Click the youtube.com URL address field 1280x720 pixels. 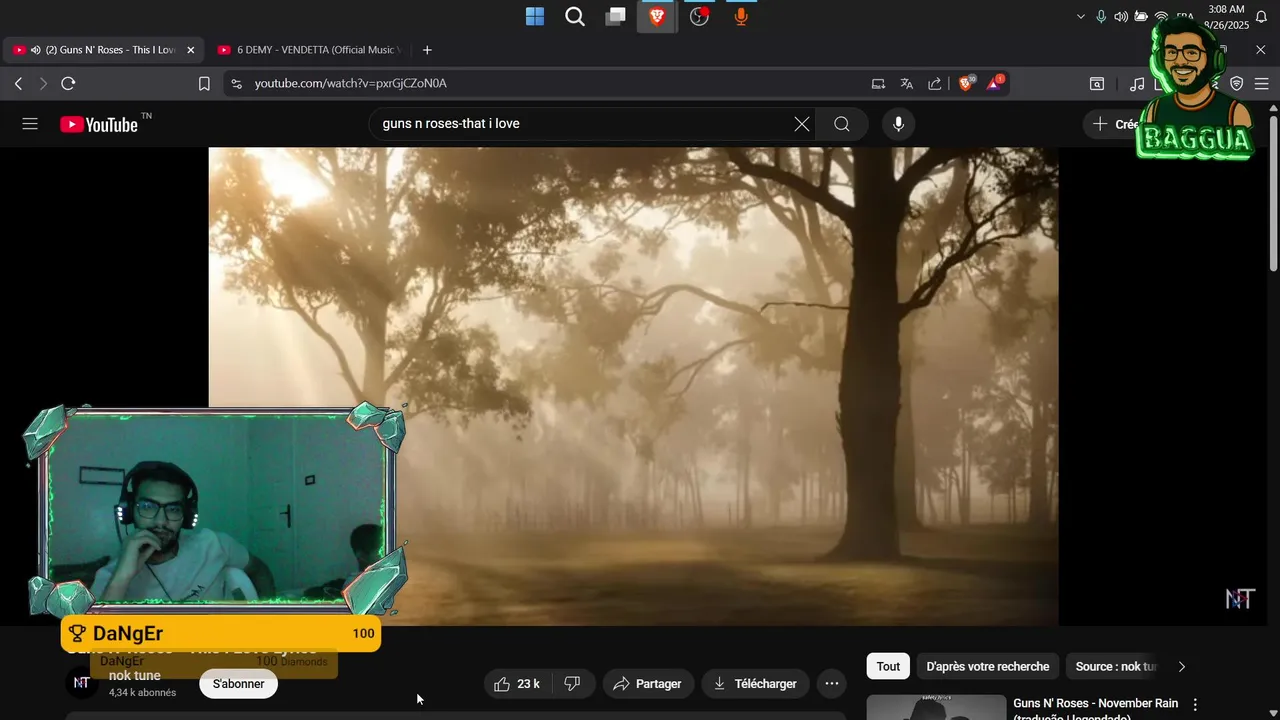point(351,84)
